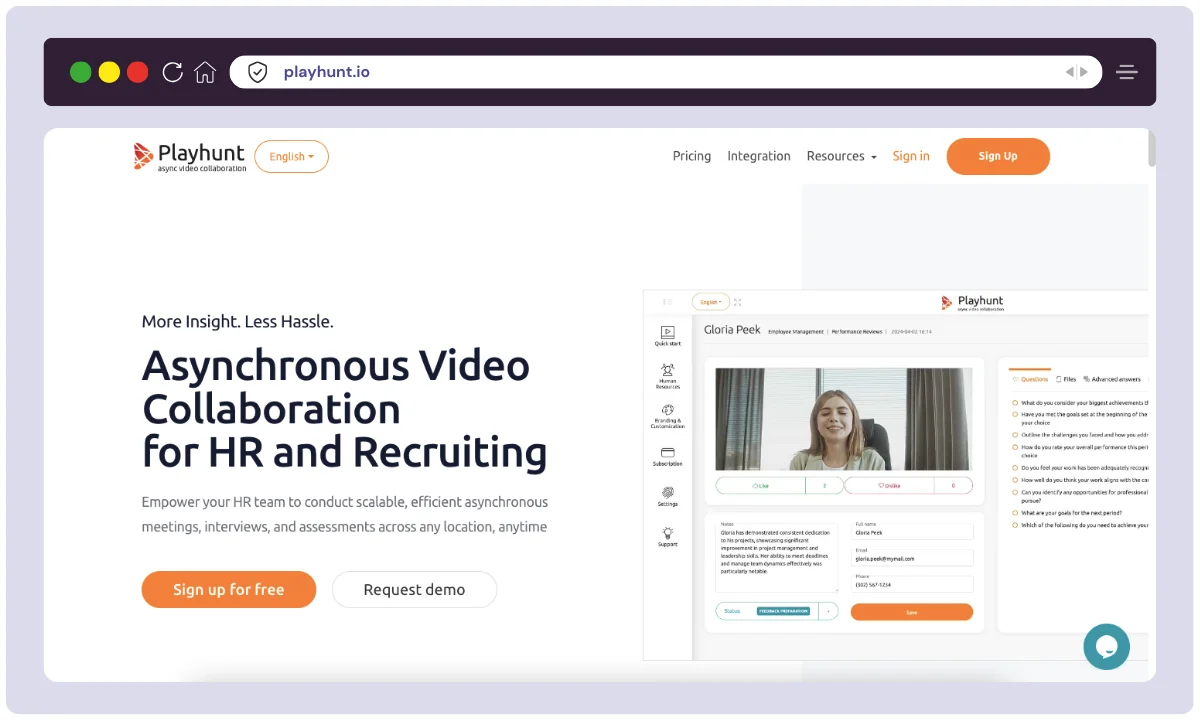Image resolution: width=1200 pixels, height=720 pixels.
Task: Click the Full name field with Gloria Peek
Action: [x=912, y=533]
